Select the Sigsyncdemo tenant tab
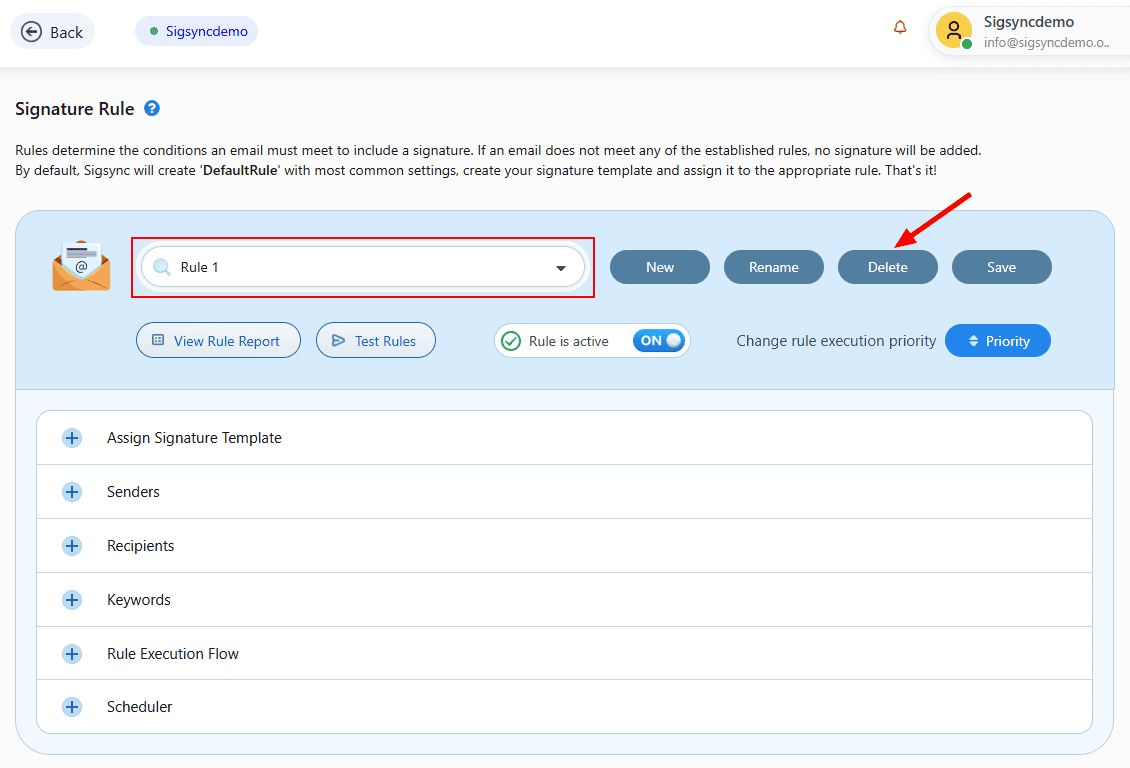 coord(197,31)
